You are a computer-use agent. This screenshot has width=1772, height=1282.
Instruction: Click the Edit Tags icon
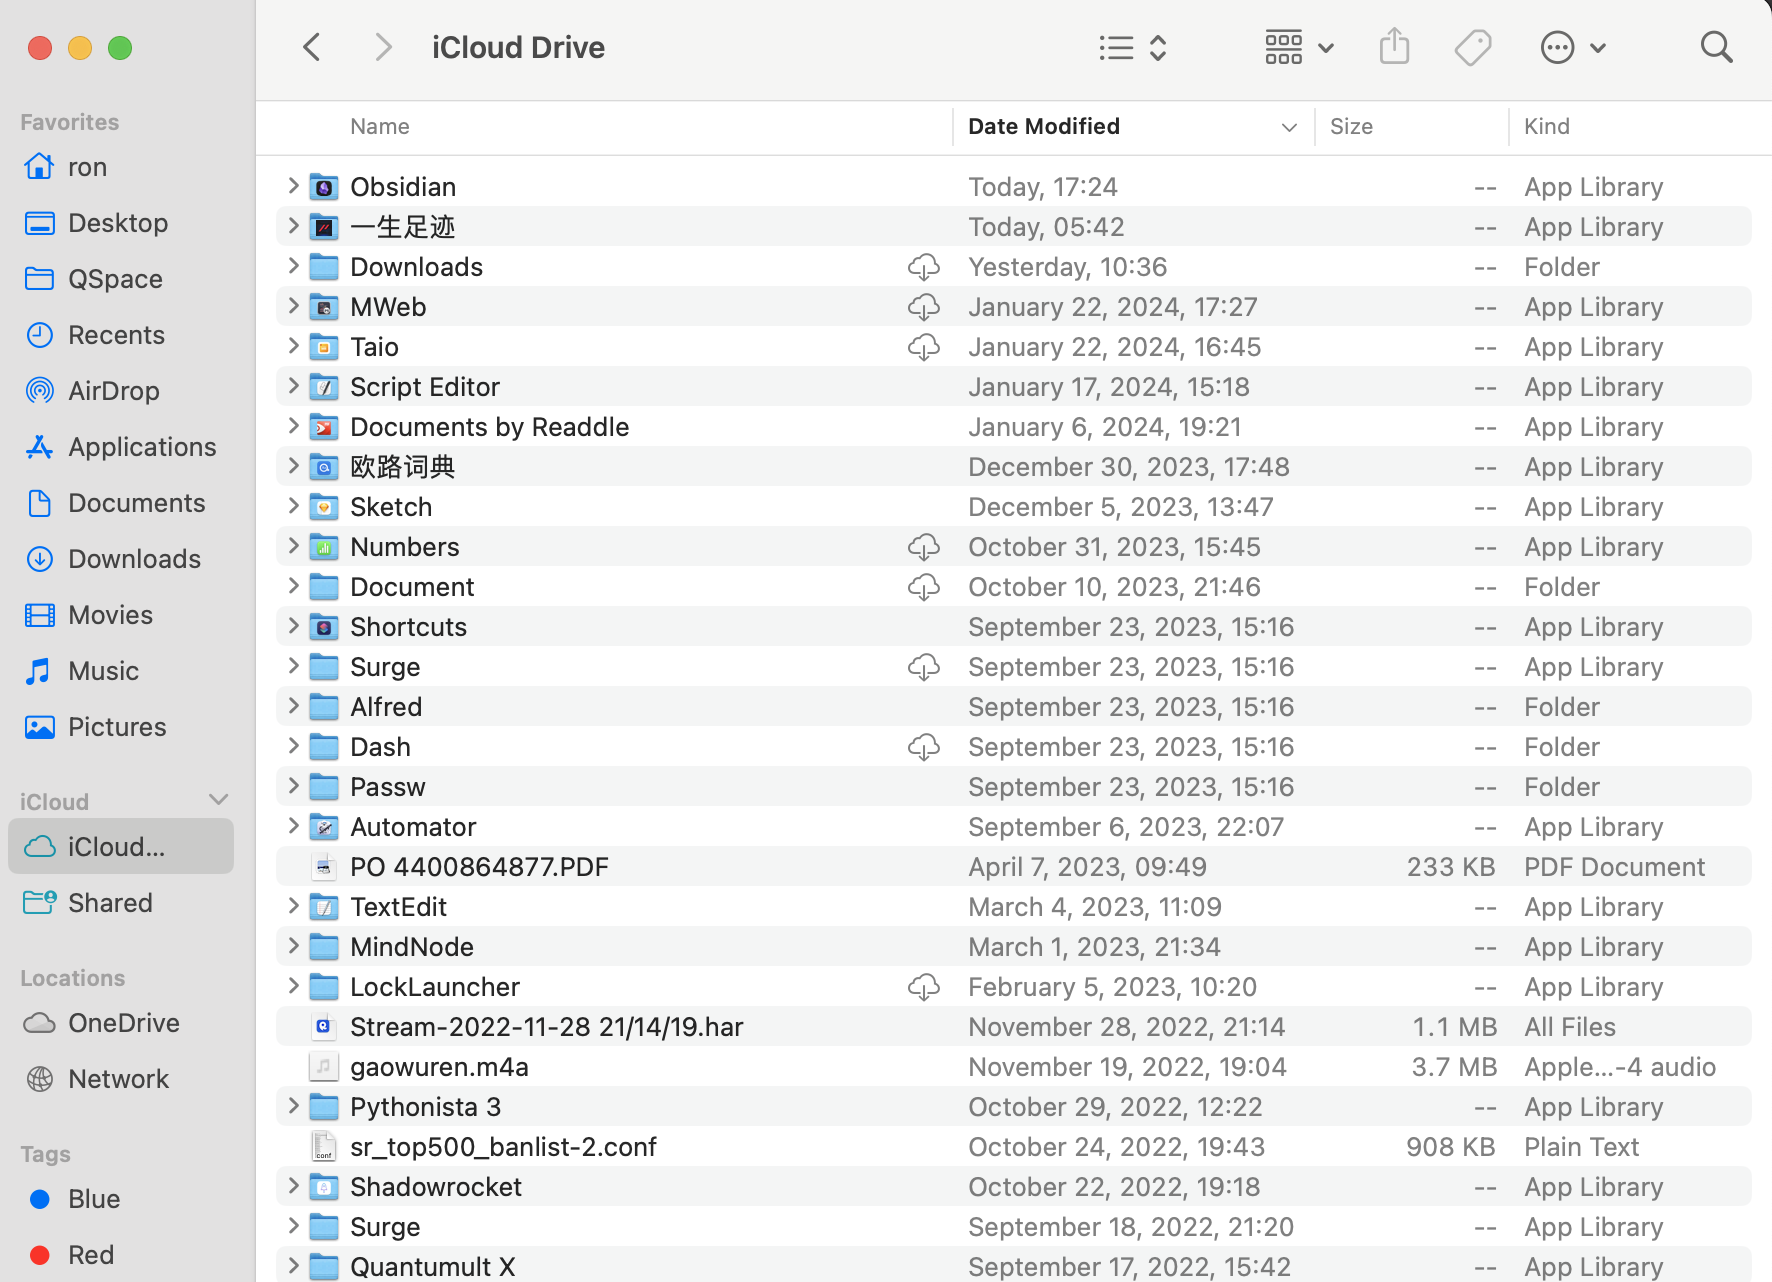click(1473, 47)
